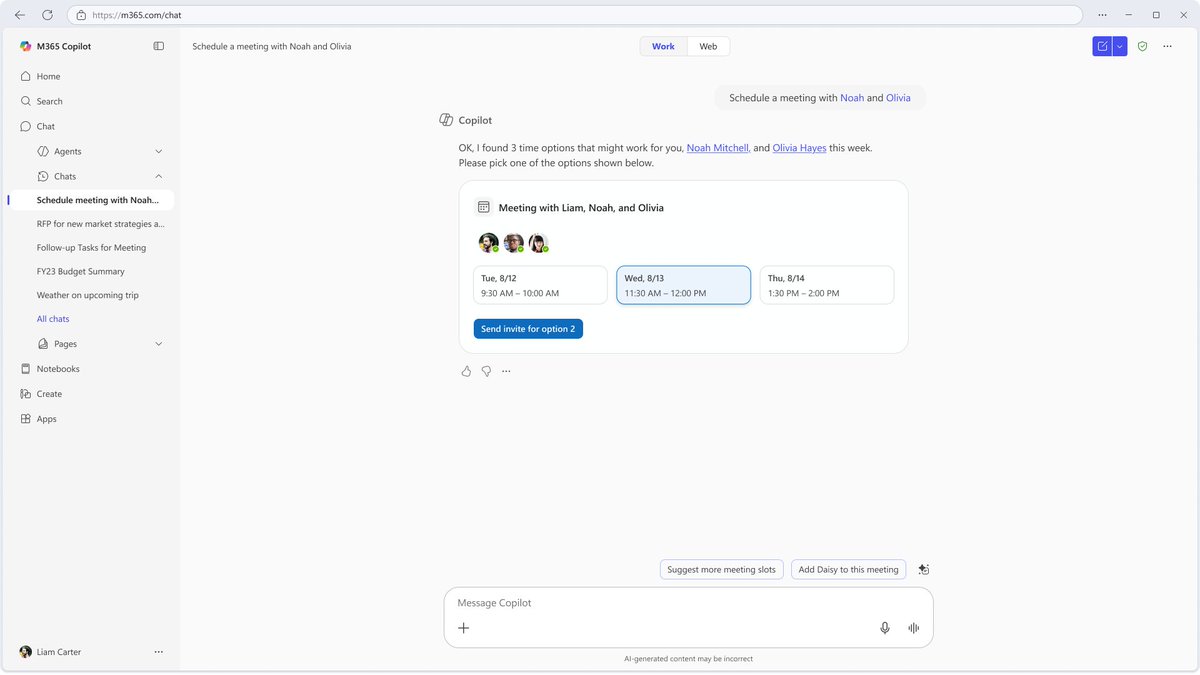Open ellipsis menu next to Liam Carter

coord(158,652)
